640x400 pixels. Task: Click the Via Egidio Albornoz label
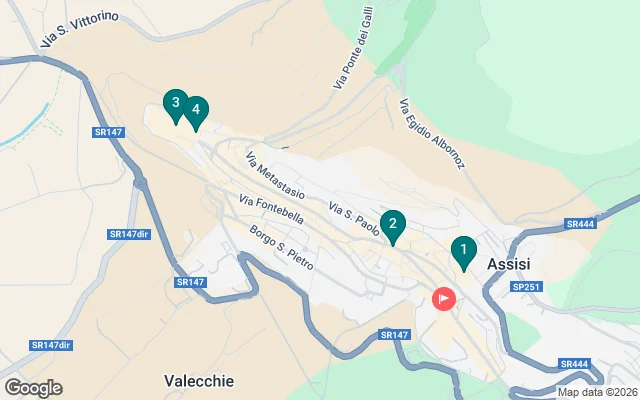coord(432,133)
